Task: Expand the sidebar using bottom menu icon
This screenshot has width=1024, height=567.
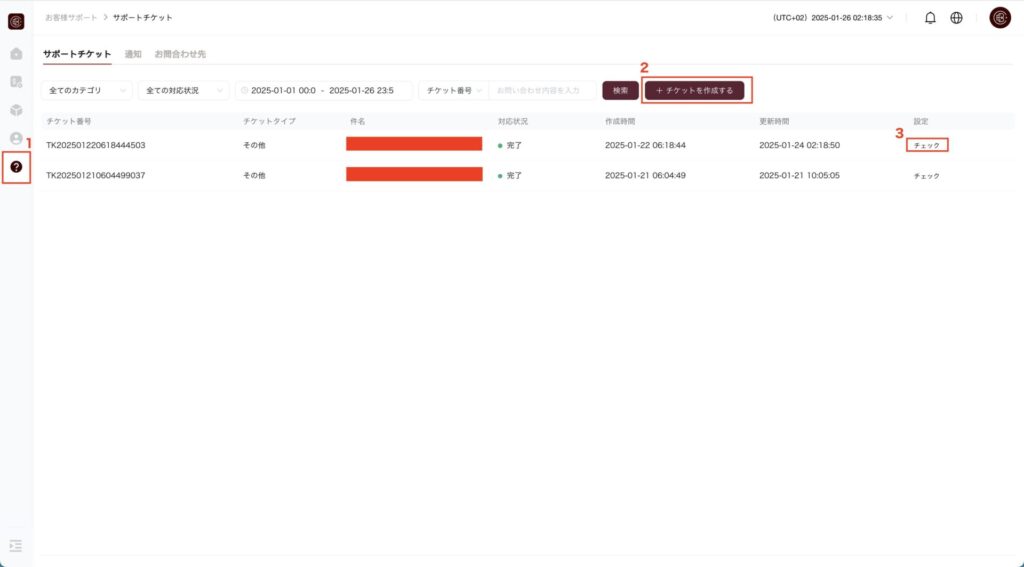Action: (16, 546)
